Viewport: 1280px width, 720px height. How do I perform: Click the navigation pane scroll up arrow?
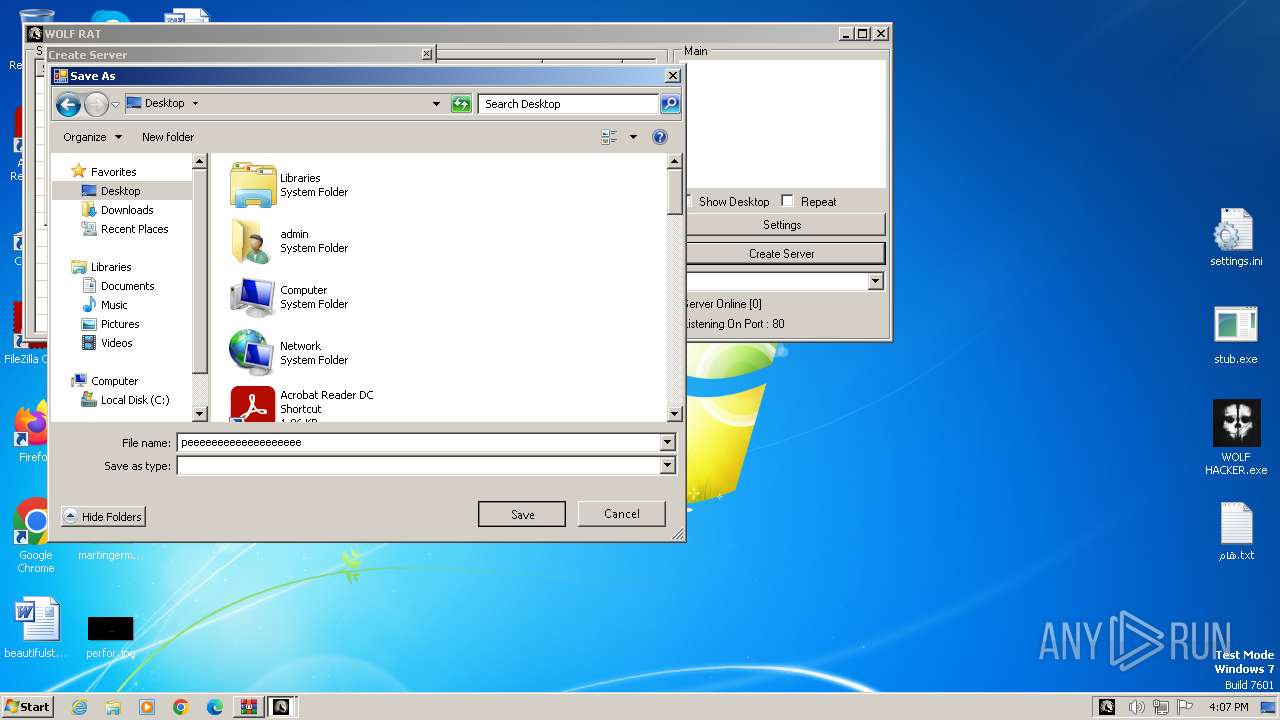(x=199, y=161)
